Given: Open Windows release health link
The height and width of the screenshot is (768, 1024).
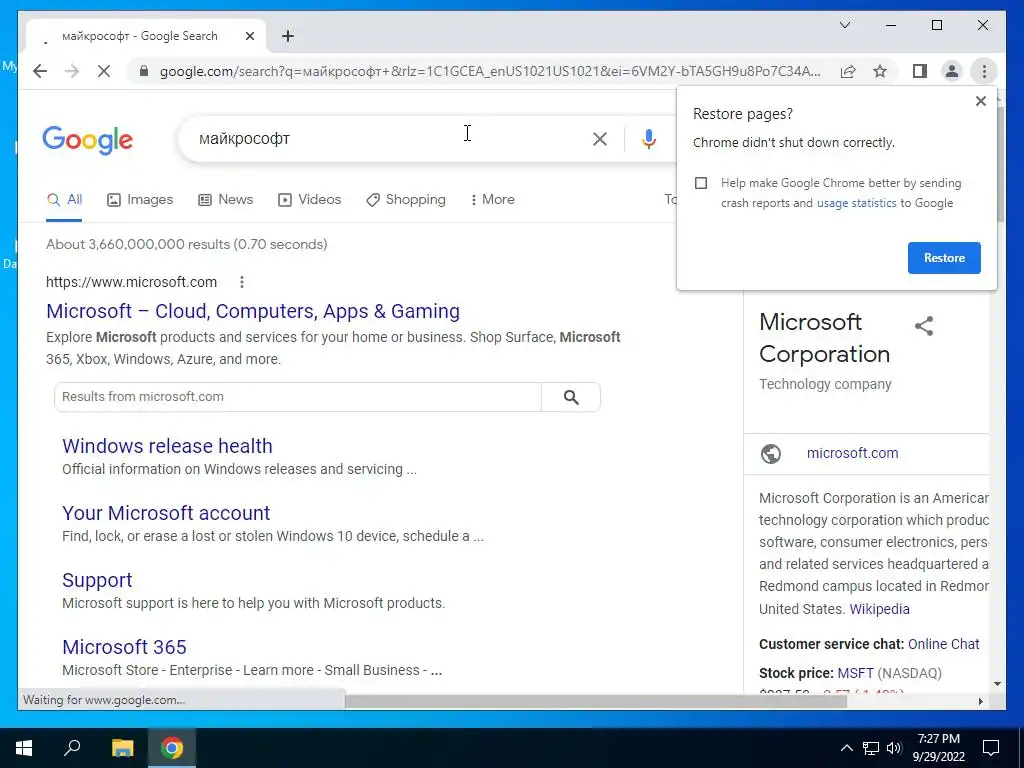Looking at the screenshot, I should pyautogui.click(x=167, y=446).
